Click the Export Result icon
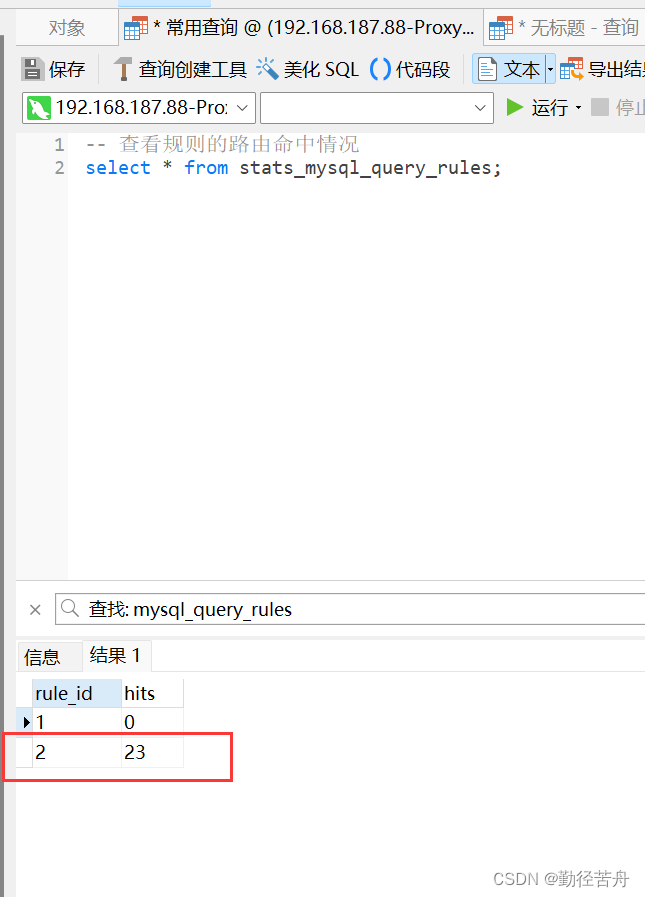This screenshot has height=897, width=645. pos(571,69)
